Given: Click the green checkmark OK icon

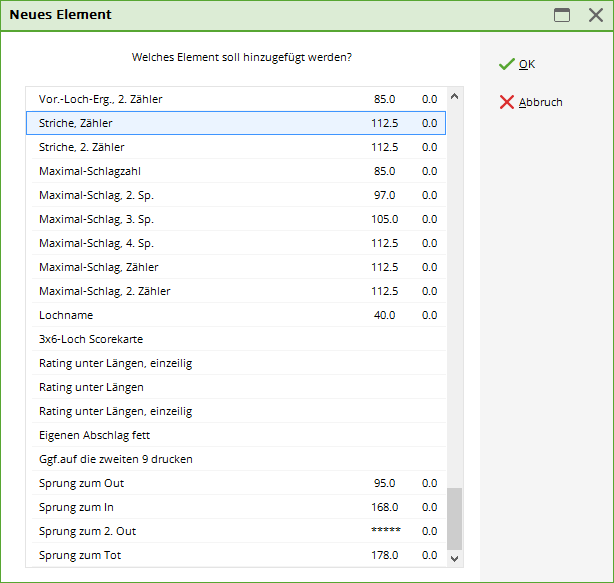Looking at the screenshot, I should pos(506,64).
